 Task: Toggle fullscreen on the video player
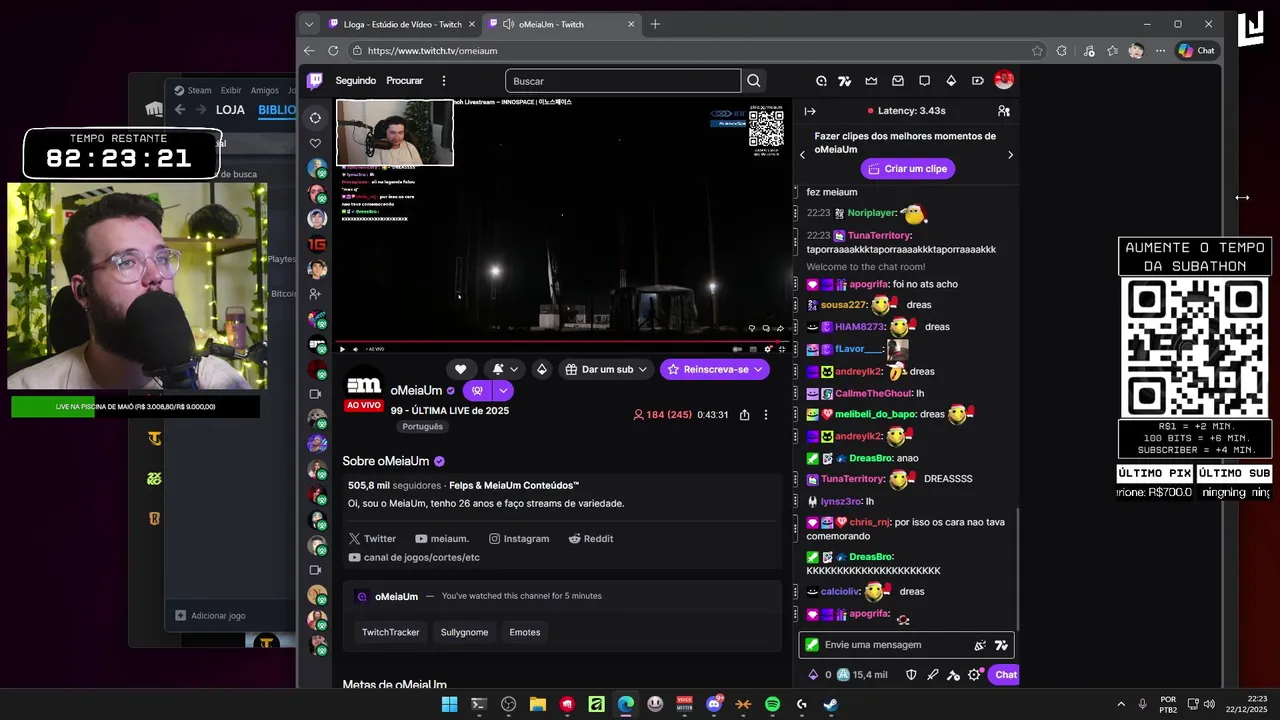[x=781, y=349]
